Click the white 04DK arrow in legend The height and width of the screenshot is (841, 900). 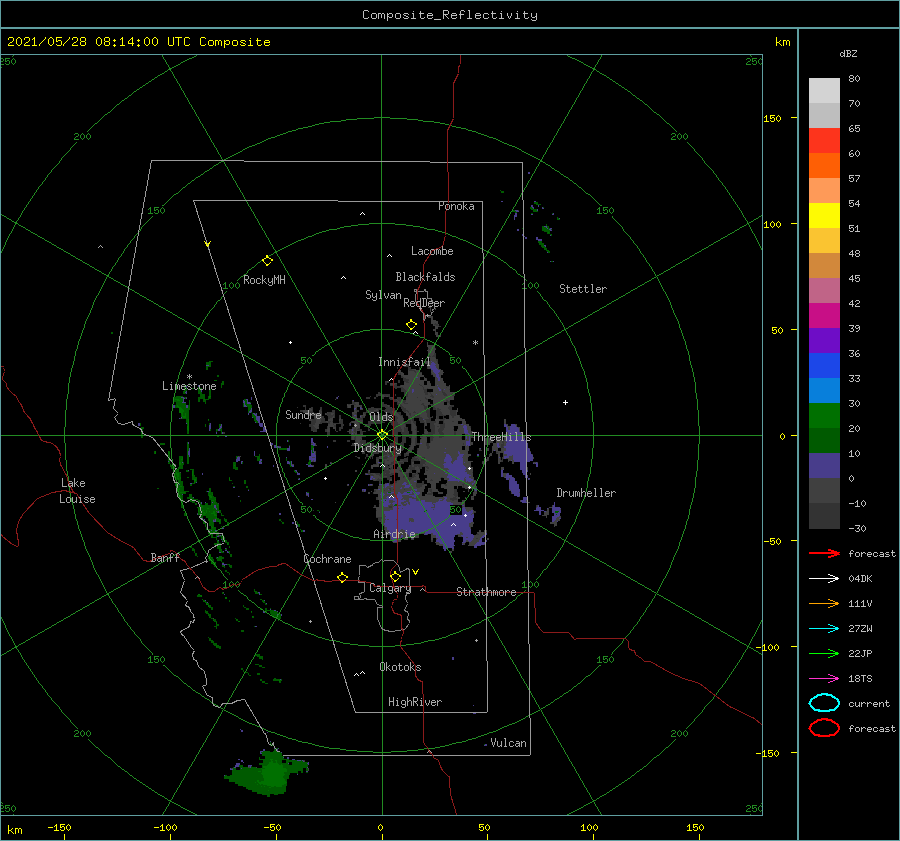pos(824,578)
